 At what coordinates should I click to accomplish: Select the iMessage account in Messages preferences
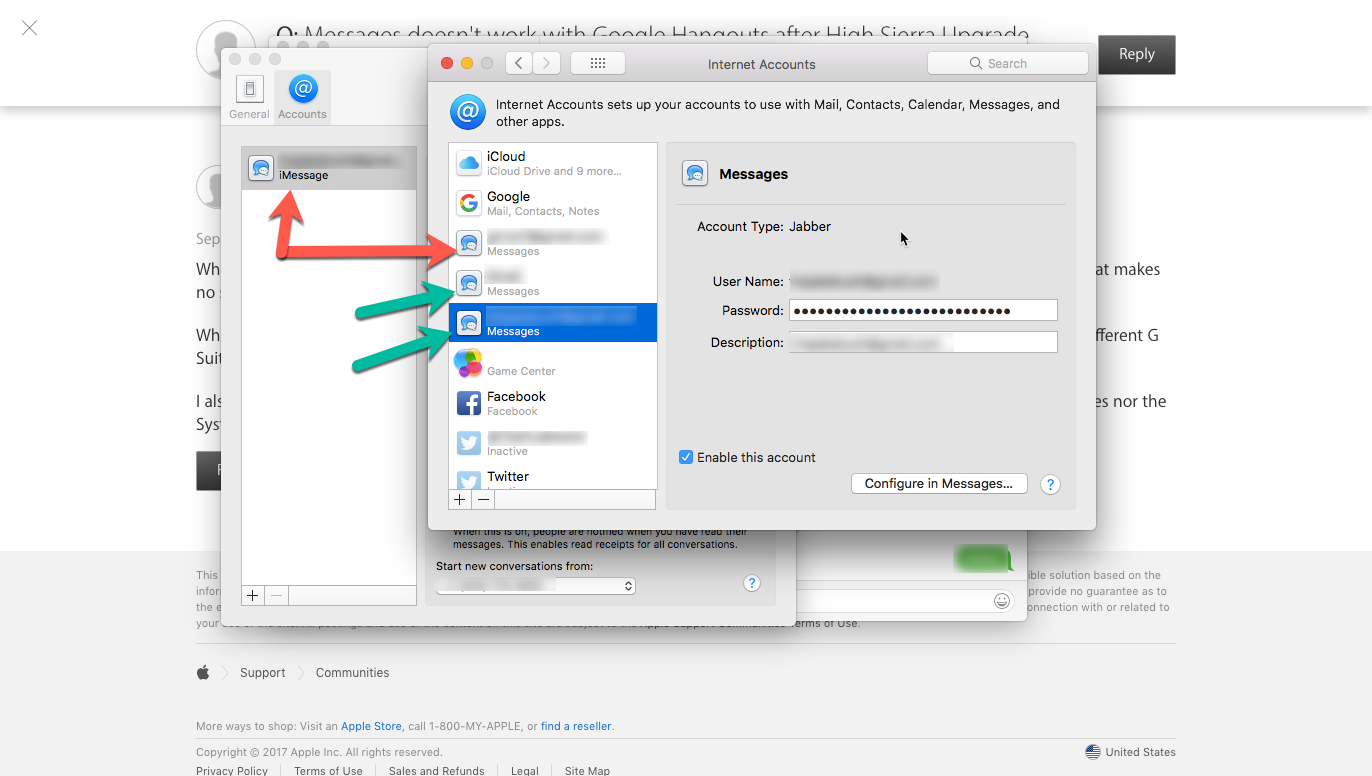pyautogui.click(x=329, y=168)
